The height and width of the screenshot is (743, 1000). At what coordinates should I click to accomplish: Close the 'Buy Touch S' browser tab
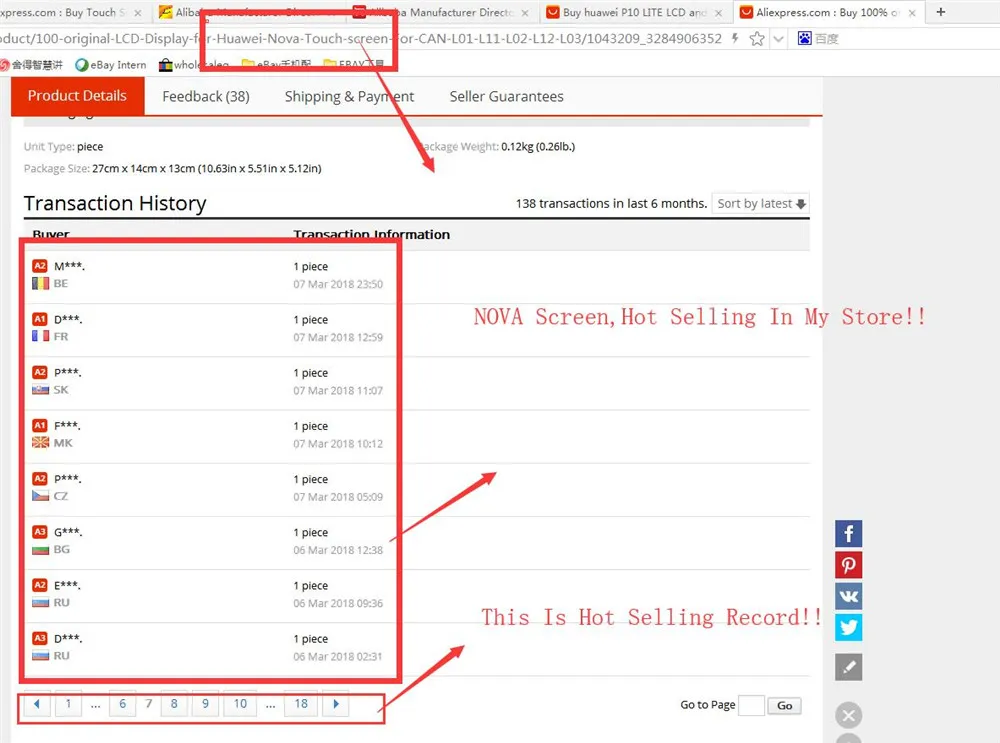point(138,13)
